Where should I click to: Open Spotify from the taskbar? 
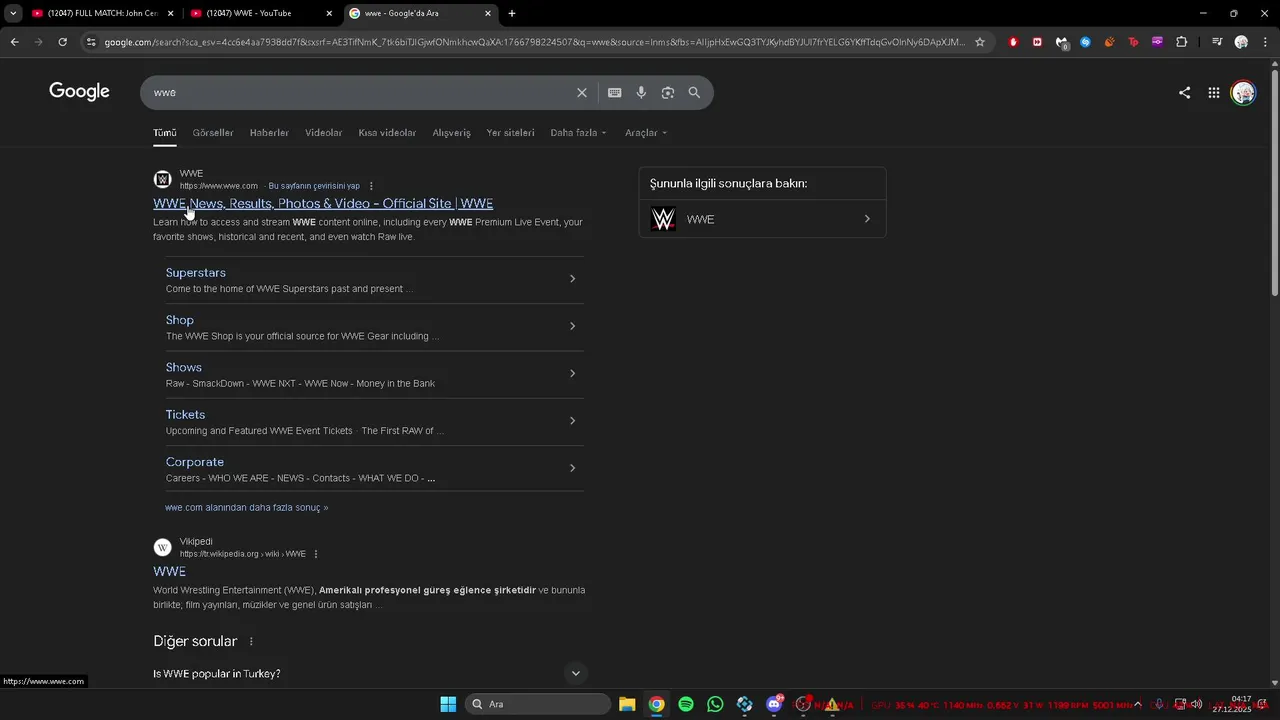coord(686,704)
